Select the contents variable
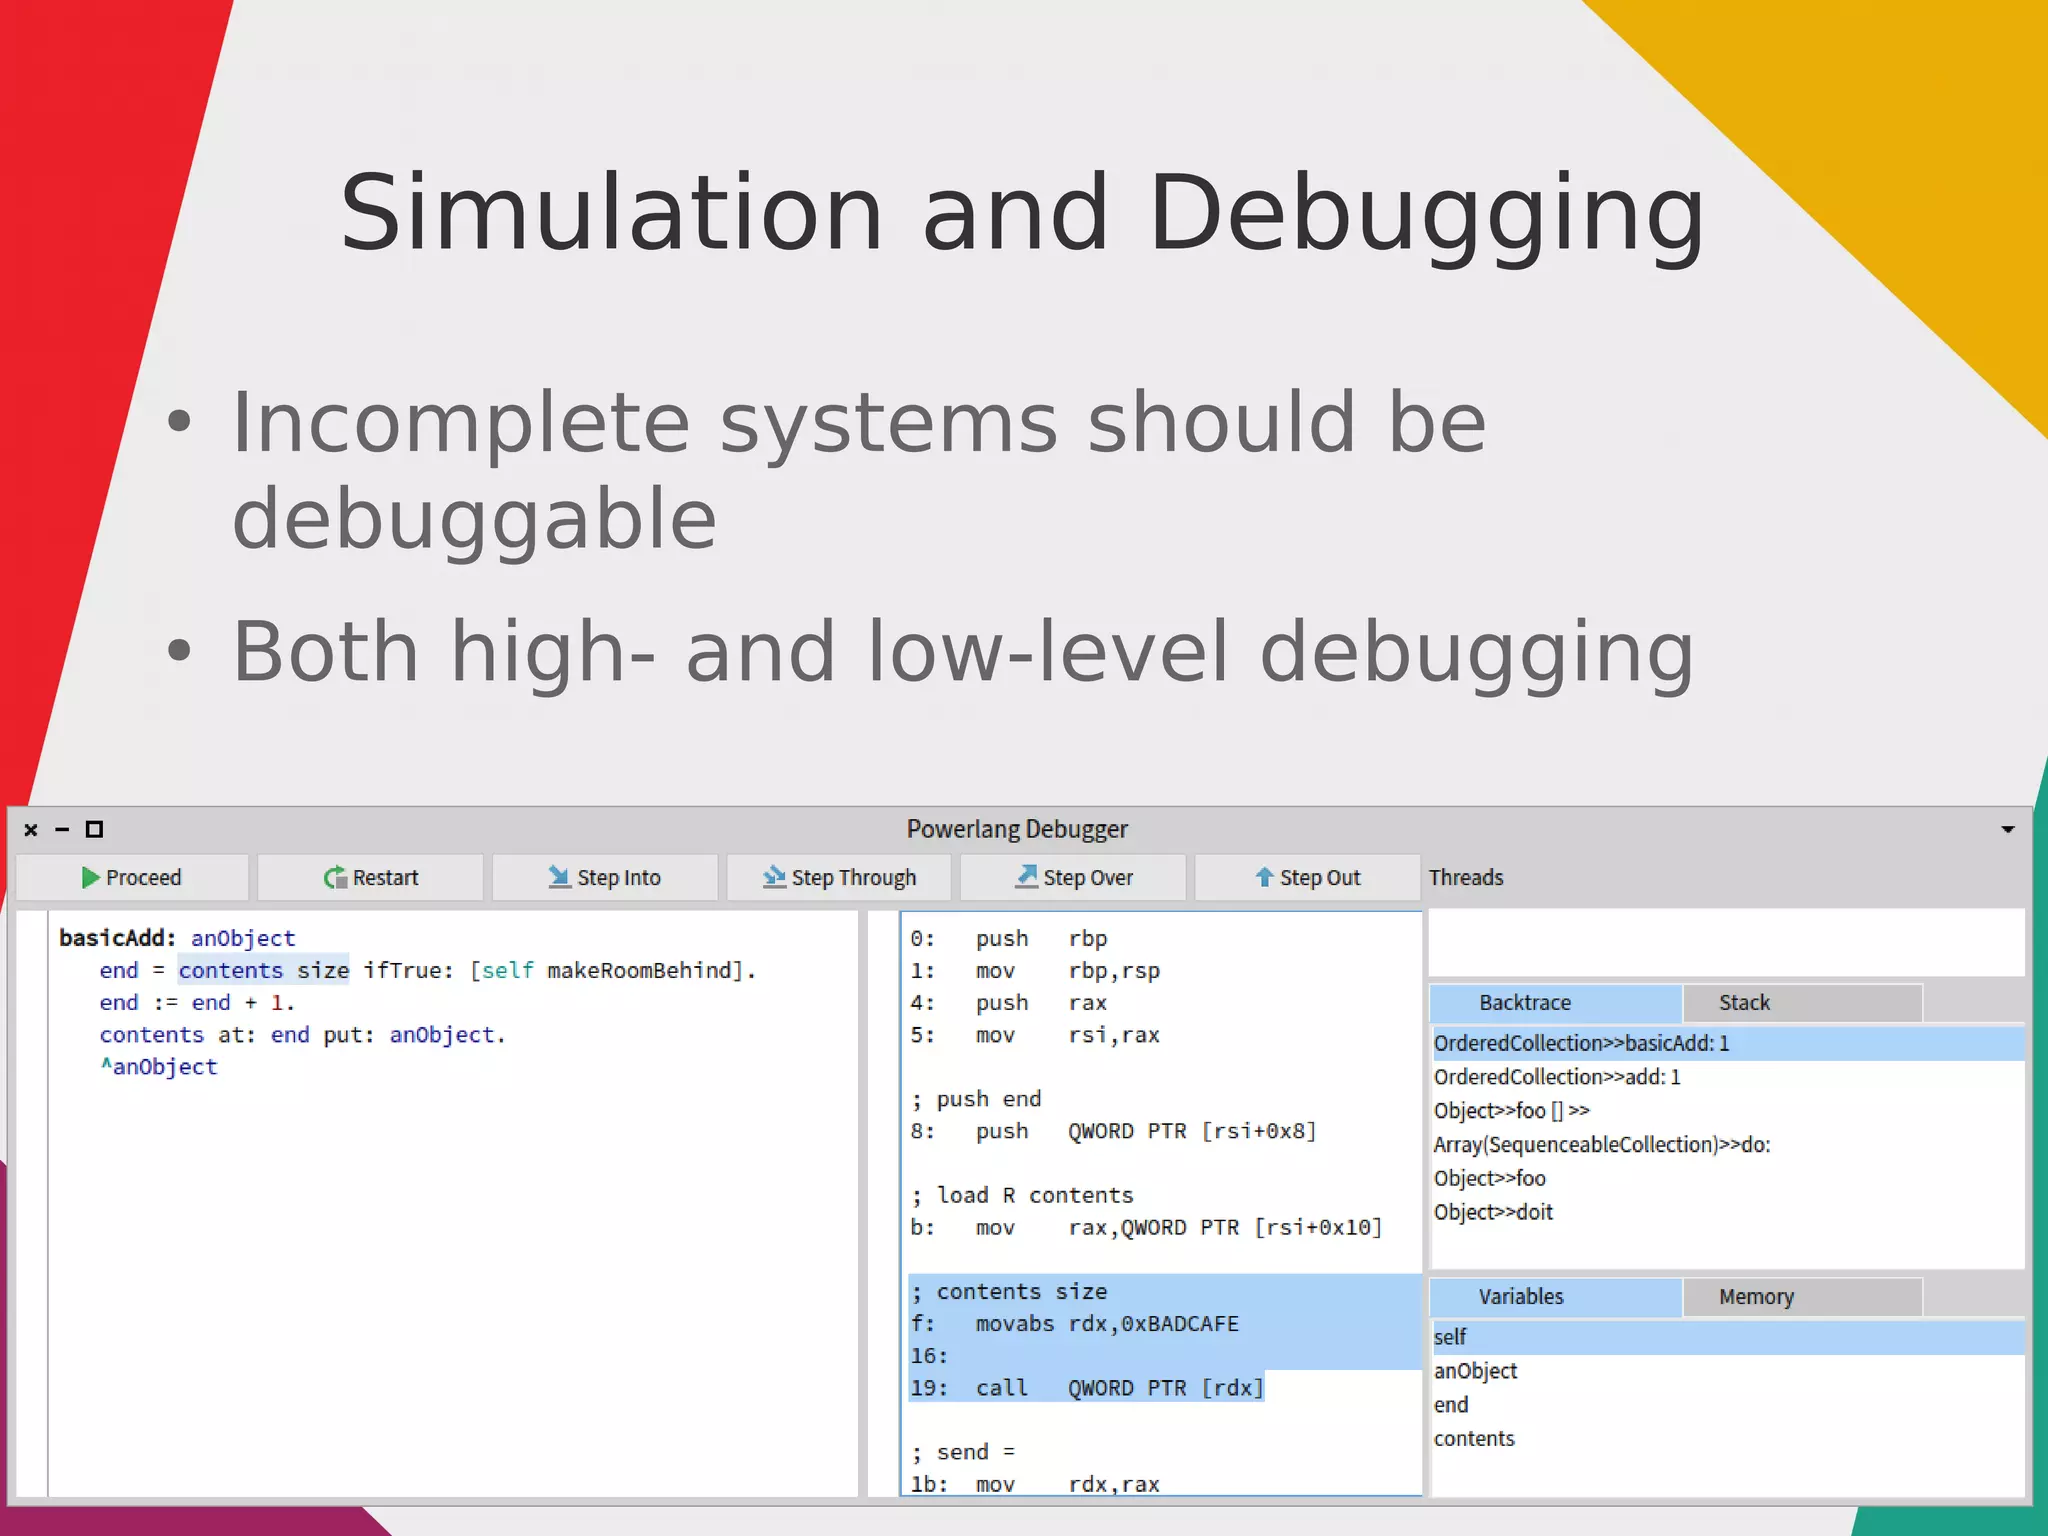This screenshot has height=1536, width=2048. click(1728, 1439)
